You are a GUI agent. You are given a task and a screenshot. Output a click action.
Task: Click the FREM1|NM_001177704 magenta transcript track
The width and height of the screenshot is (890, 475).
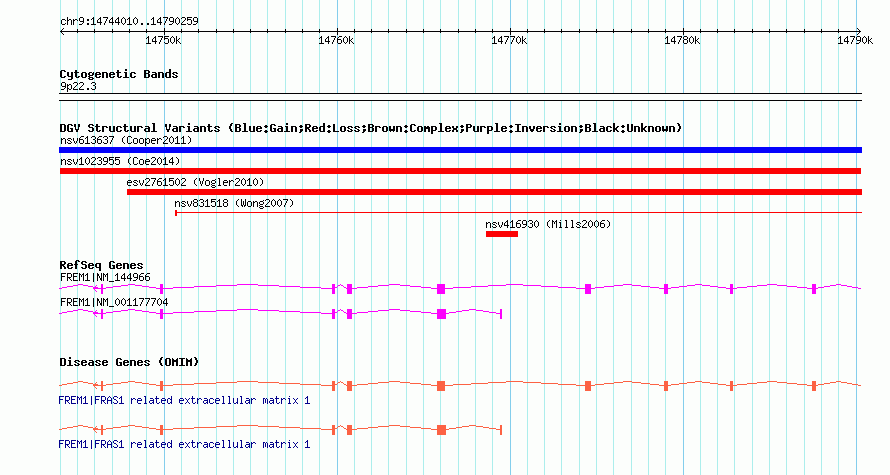pyautogui.click(x=280, y=313)
